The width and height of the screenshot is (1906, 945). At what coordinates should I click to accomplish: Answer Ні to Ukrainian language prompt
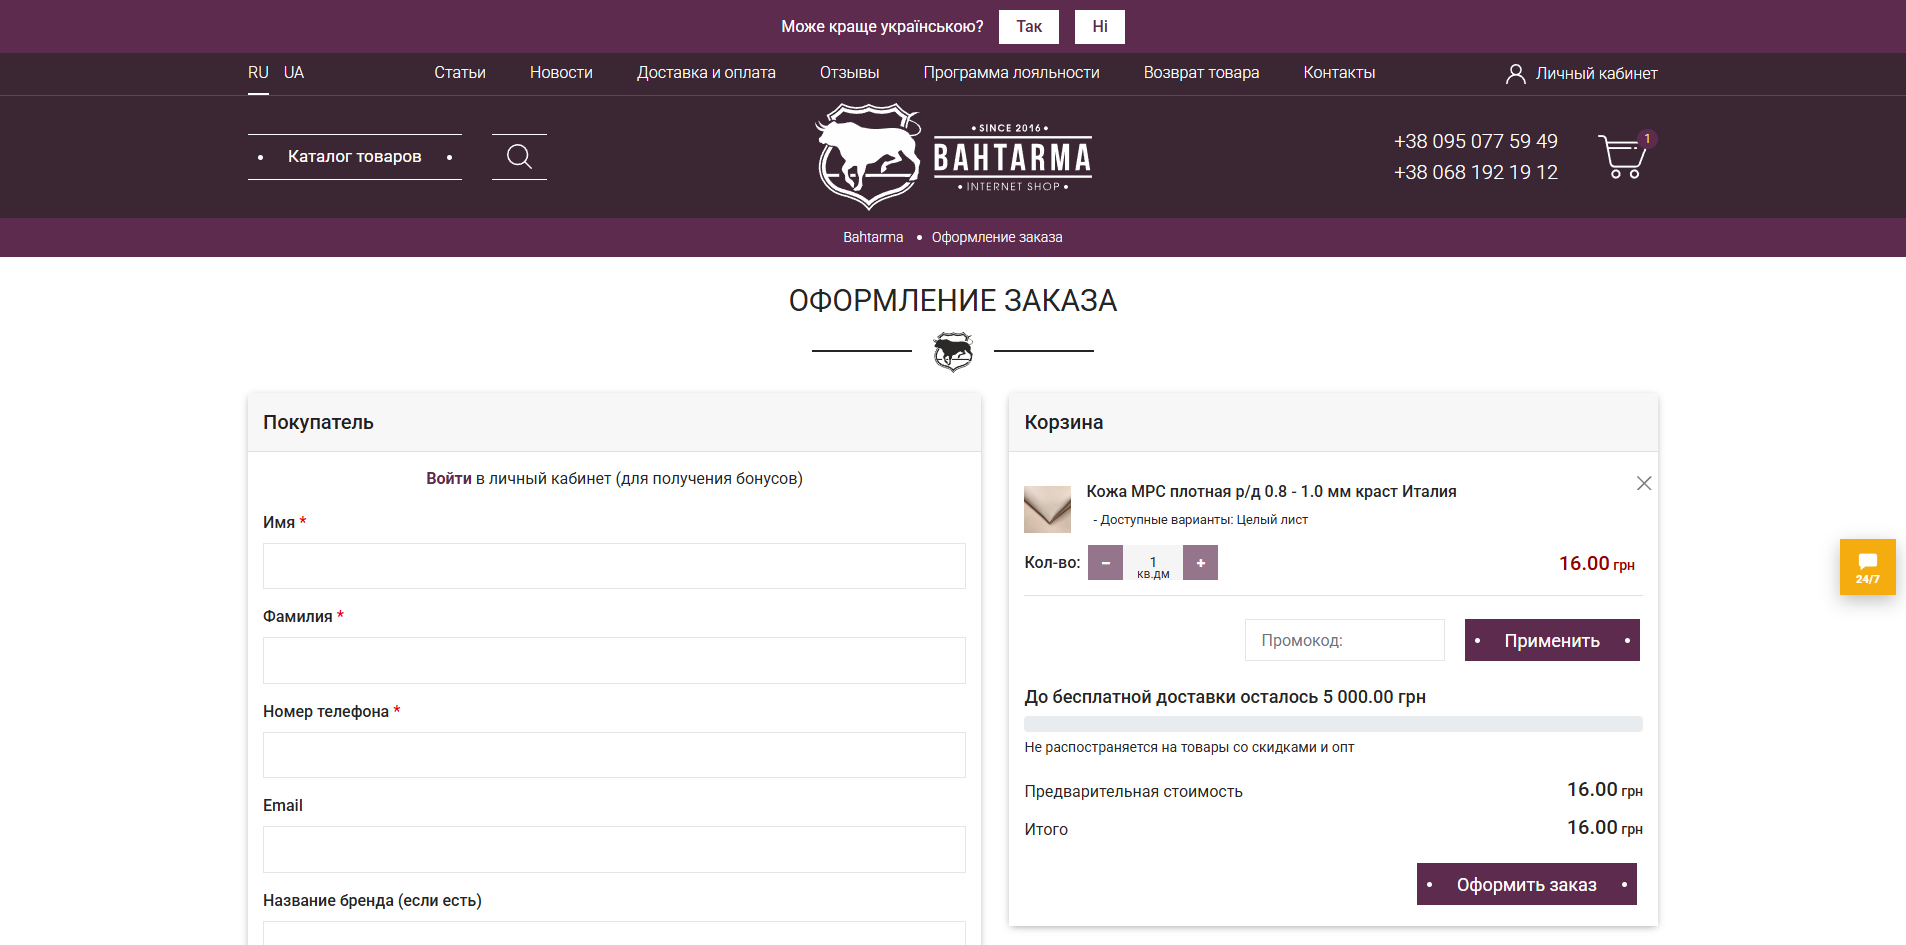click(x=1100, y=27)
